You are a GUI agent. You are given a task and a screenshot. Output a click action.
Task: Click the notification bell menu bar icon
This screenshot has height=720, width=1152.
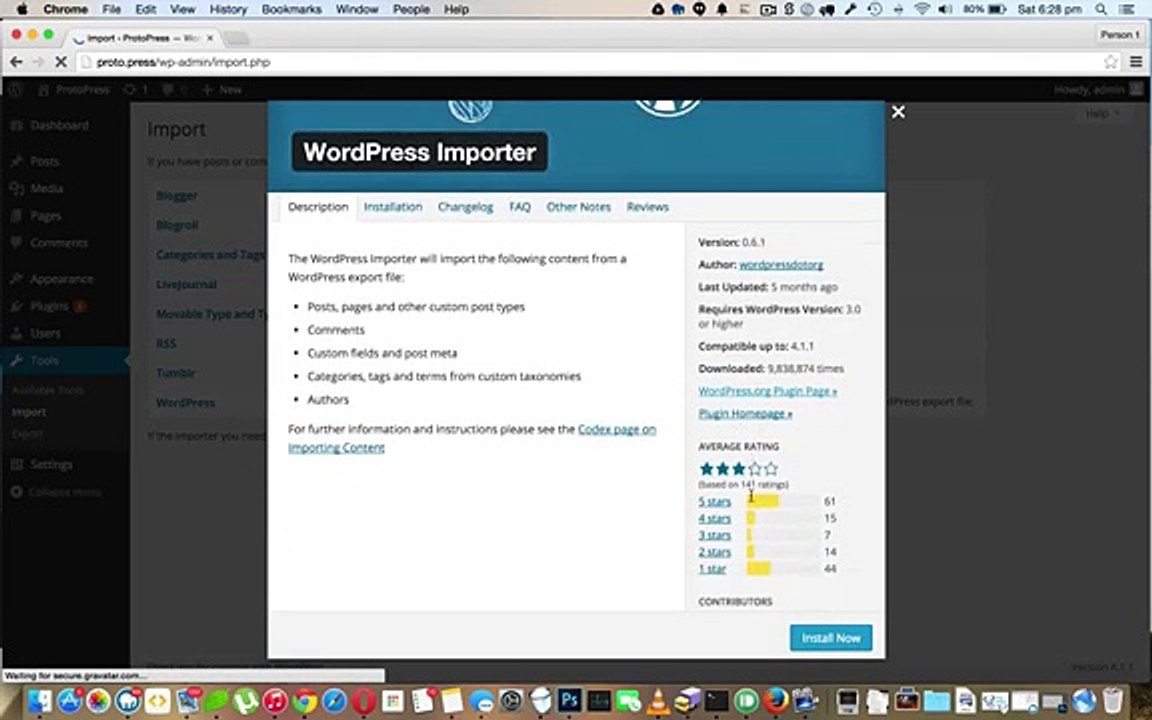(x=722, y=10)
